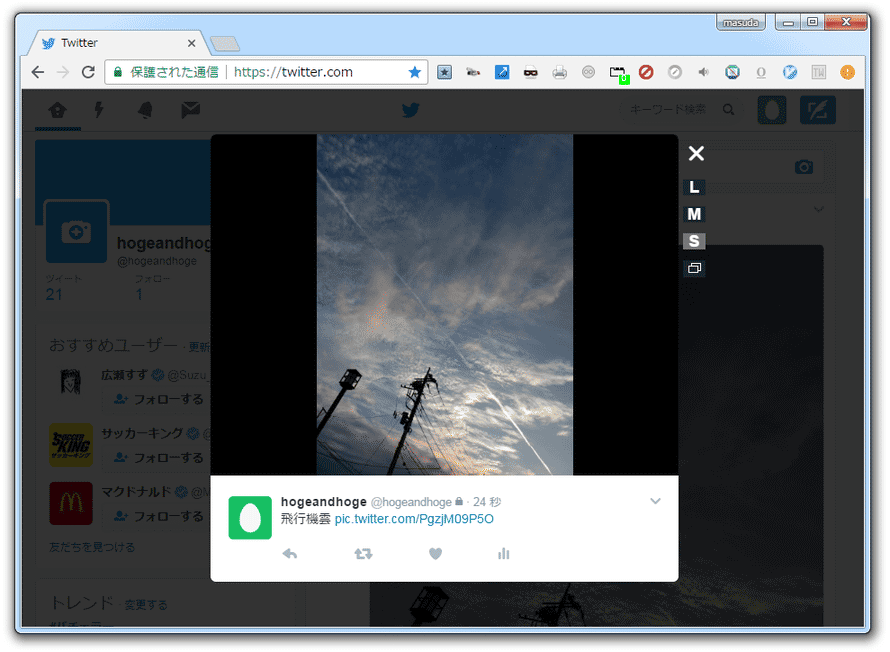Image resolution: width=890 pixels, height=652 pixels.
Task: Click the contrail sky photo in the viewer
Action: tap(445, 304)
